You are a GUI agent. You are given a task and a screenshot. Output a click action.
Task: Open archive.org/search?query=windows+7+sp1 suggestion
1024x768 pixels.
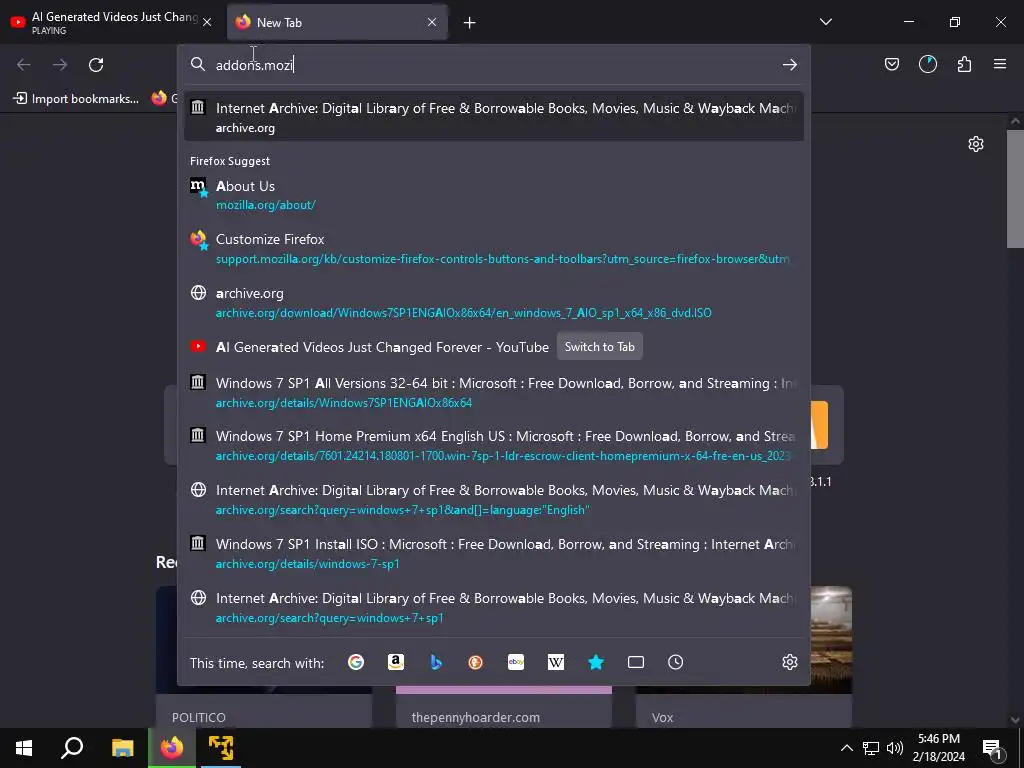click(x=494, y=607)
